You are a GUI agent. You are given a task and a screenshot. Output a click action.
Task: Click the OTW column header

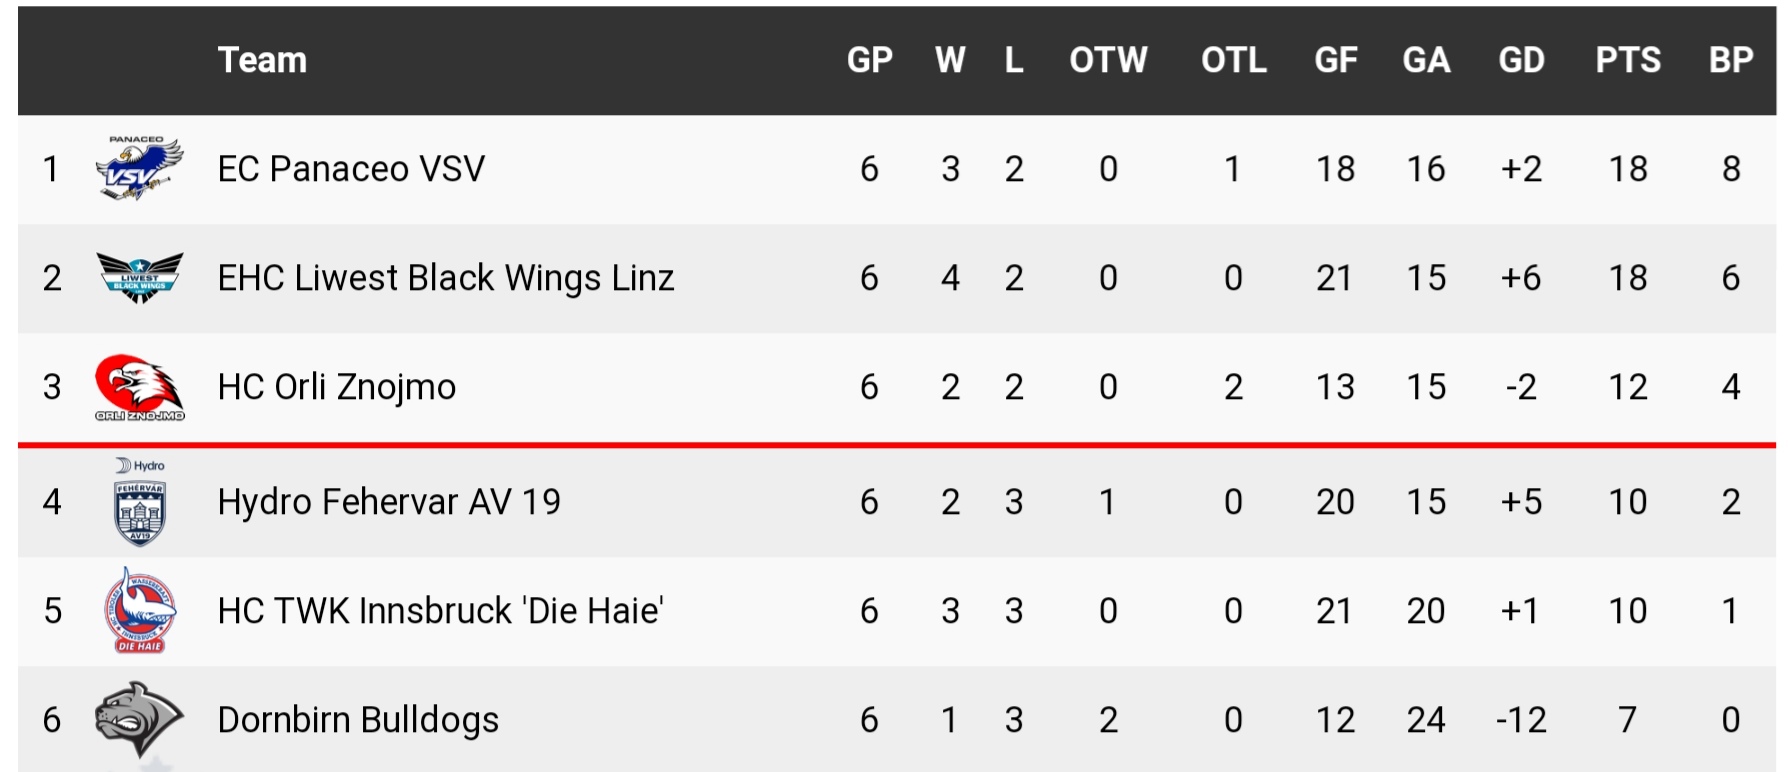coord(1108,60)
